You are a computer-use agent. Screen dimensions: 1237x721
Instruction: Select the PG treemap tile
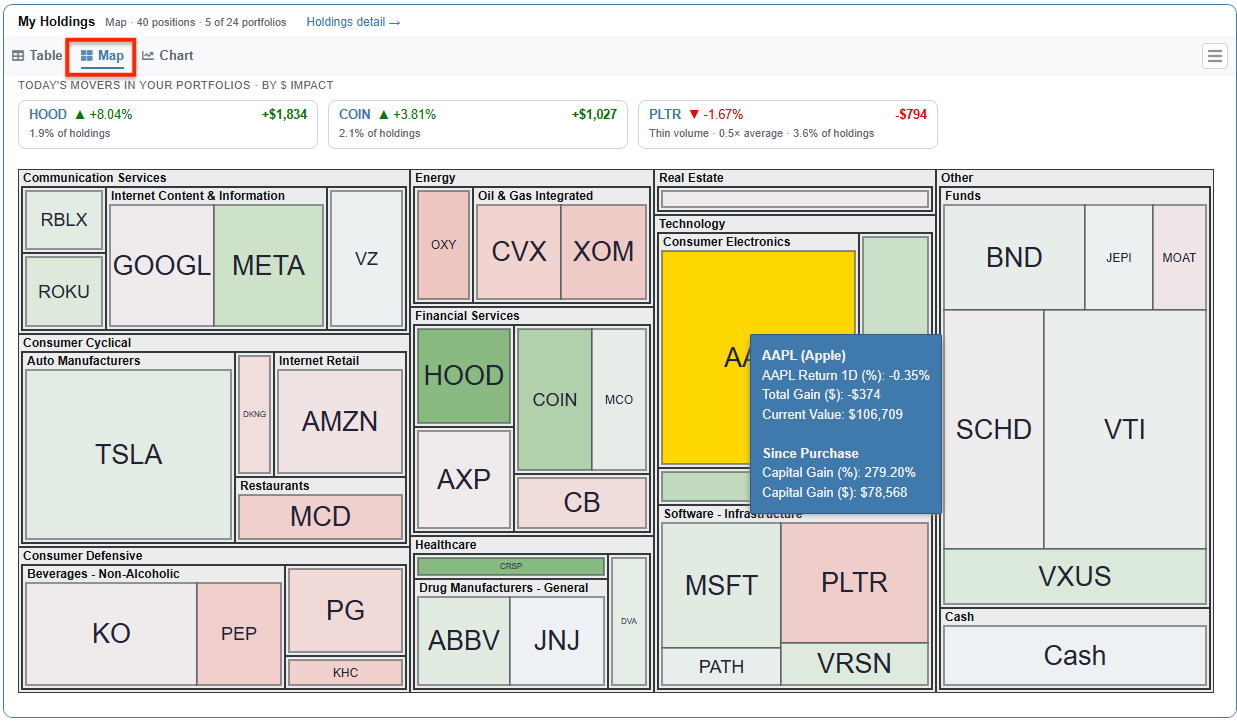[x=345, y=610]
